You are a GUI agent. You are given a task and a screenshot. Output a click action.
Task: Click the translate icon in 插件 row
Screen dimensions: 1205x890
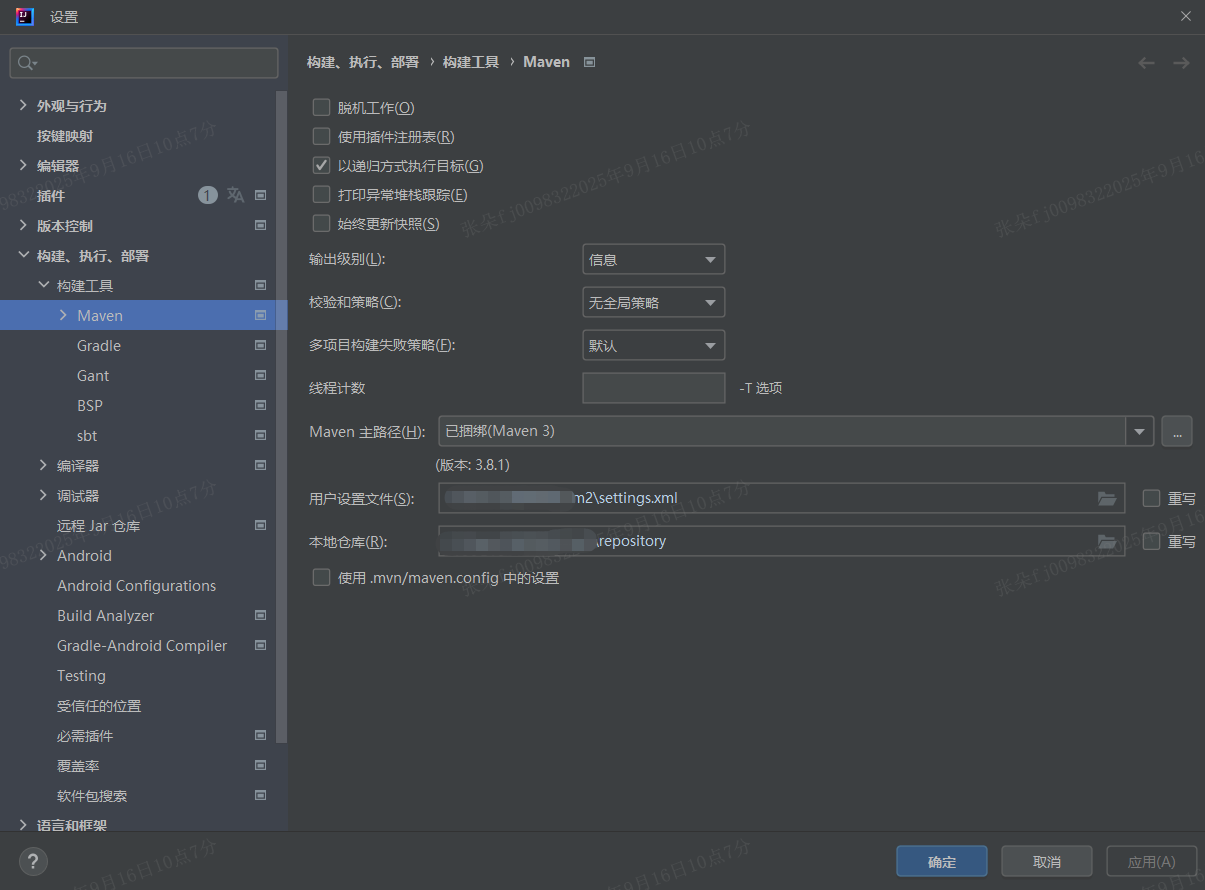[x=235, y=195]
